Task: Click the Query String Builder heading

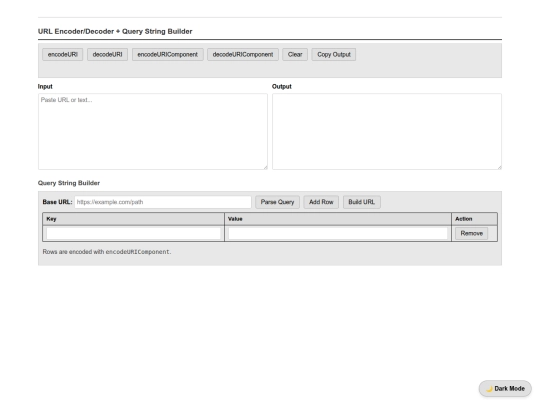Action: 69,183
